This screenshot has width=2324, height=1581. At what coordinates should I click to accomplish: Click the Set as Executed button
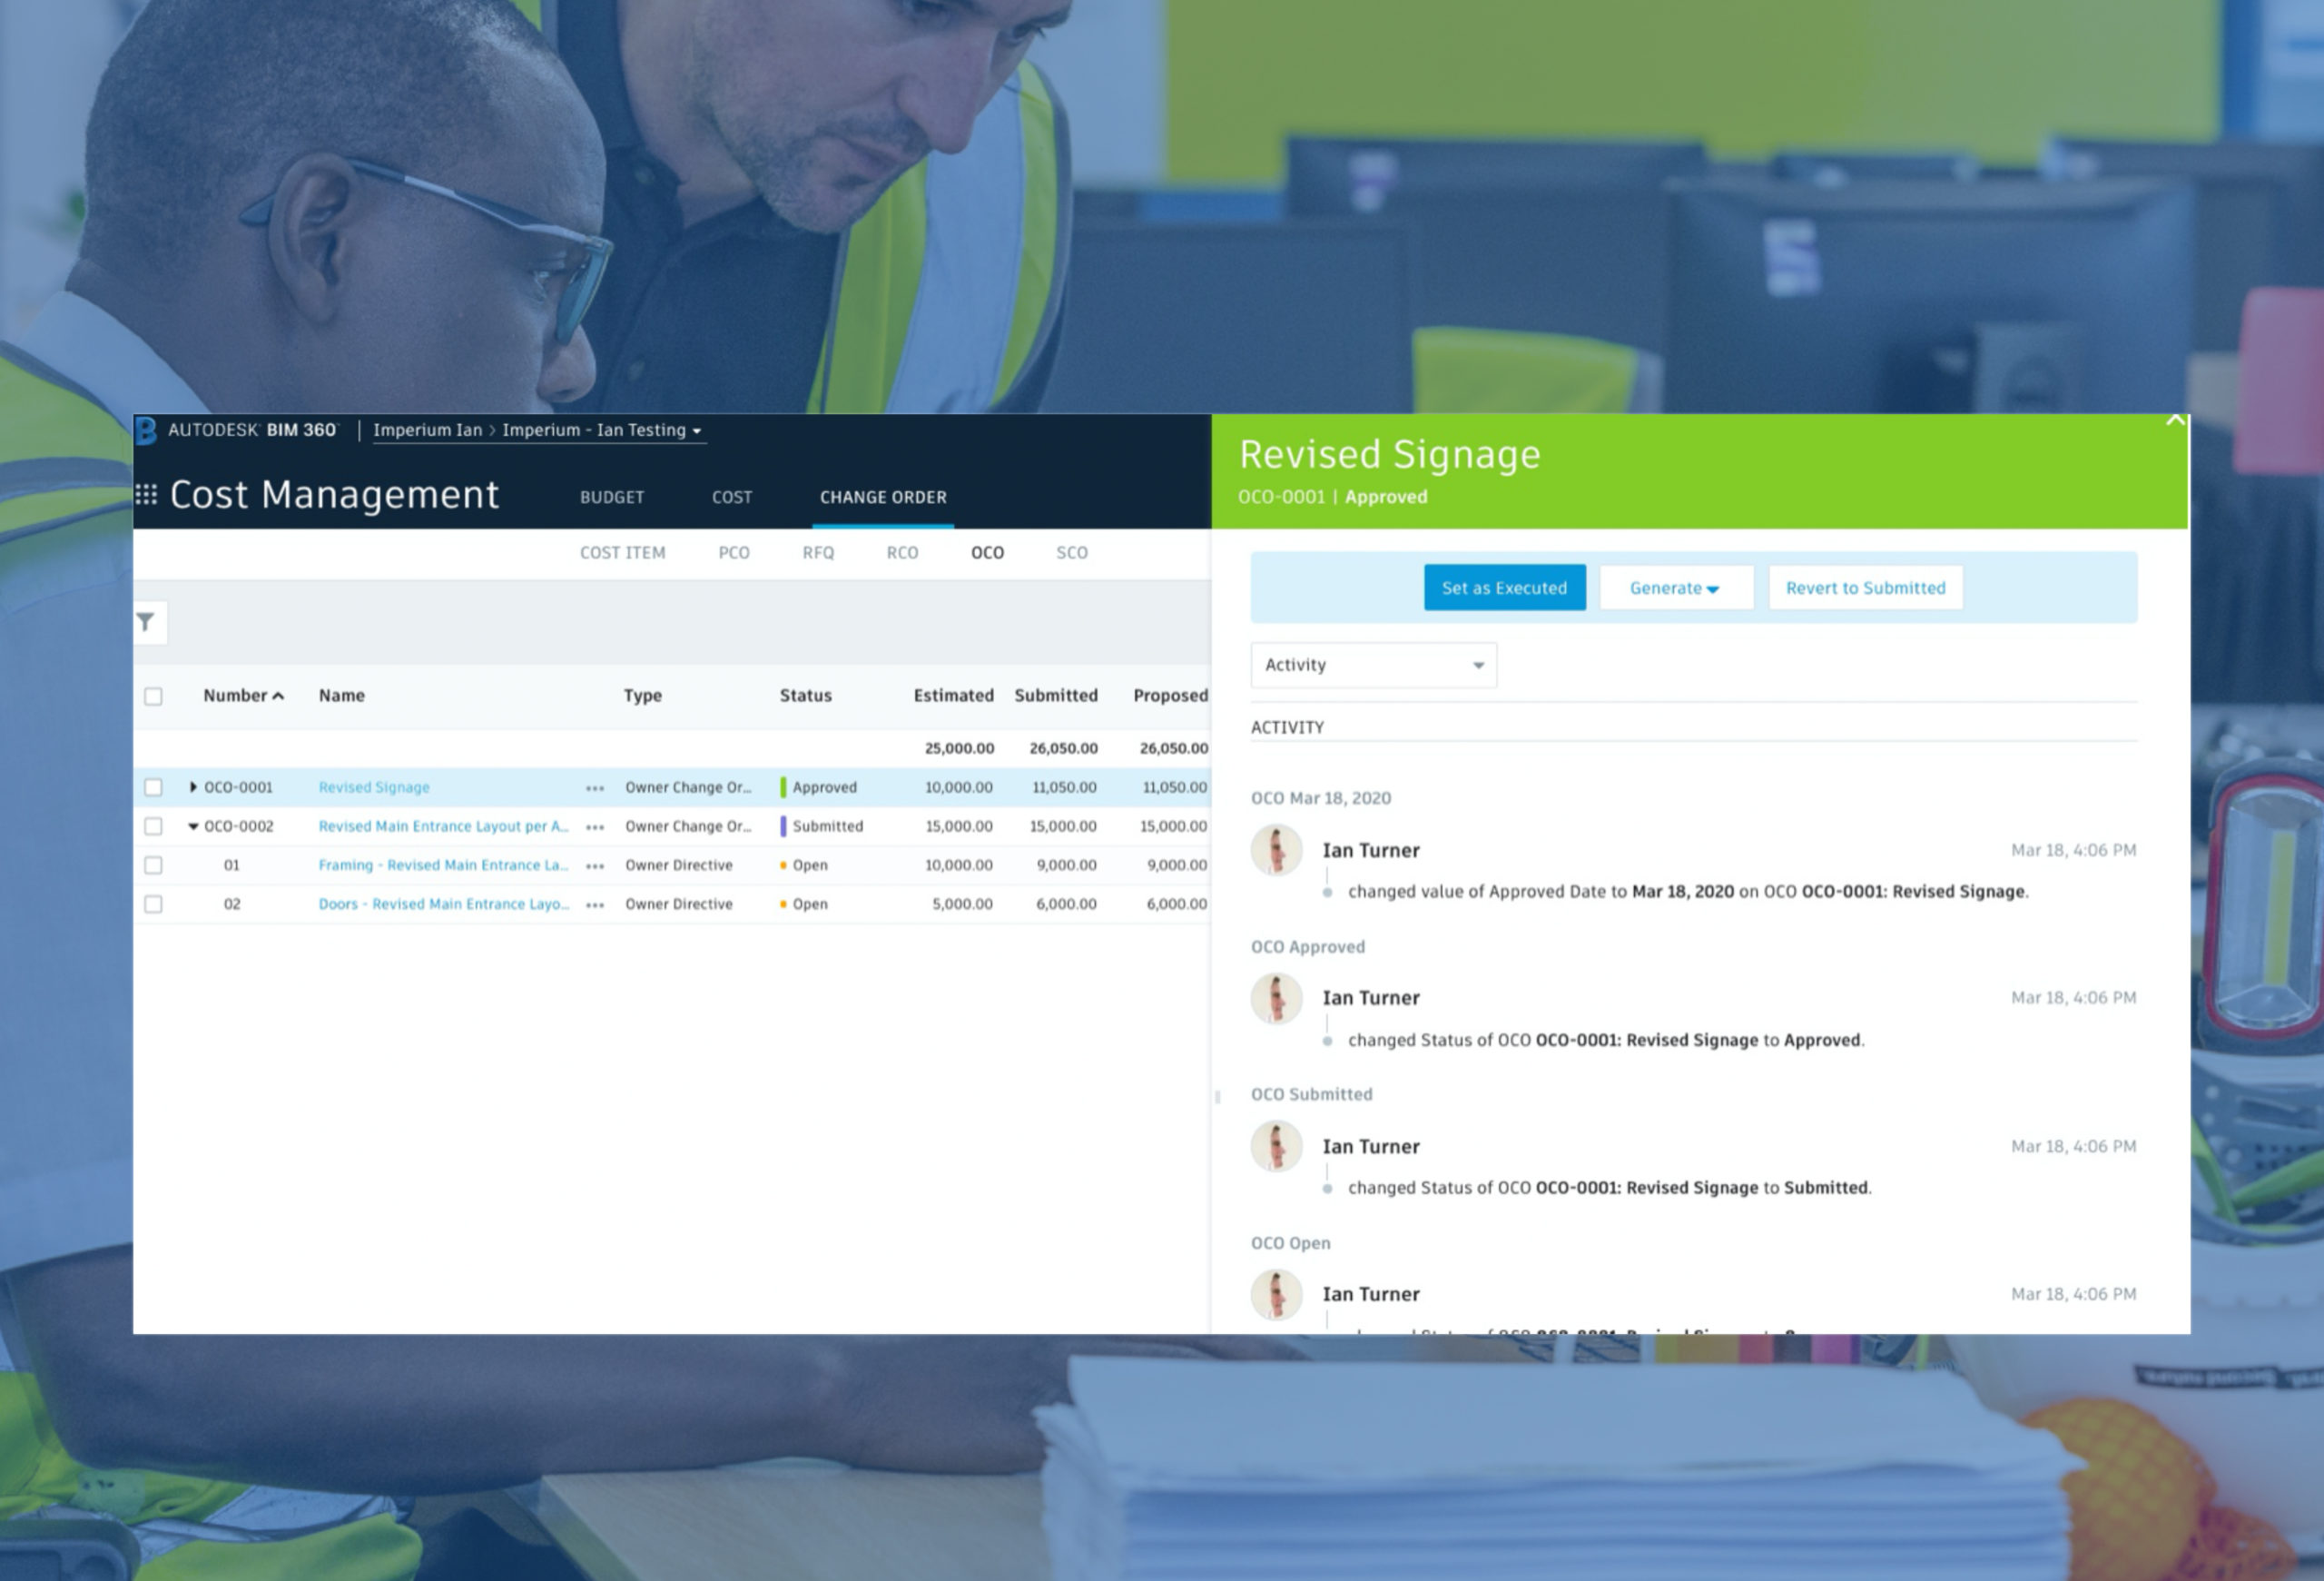tap(1504, 588)
